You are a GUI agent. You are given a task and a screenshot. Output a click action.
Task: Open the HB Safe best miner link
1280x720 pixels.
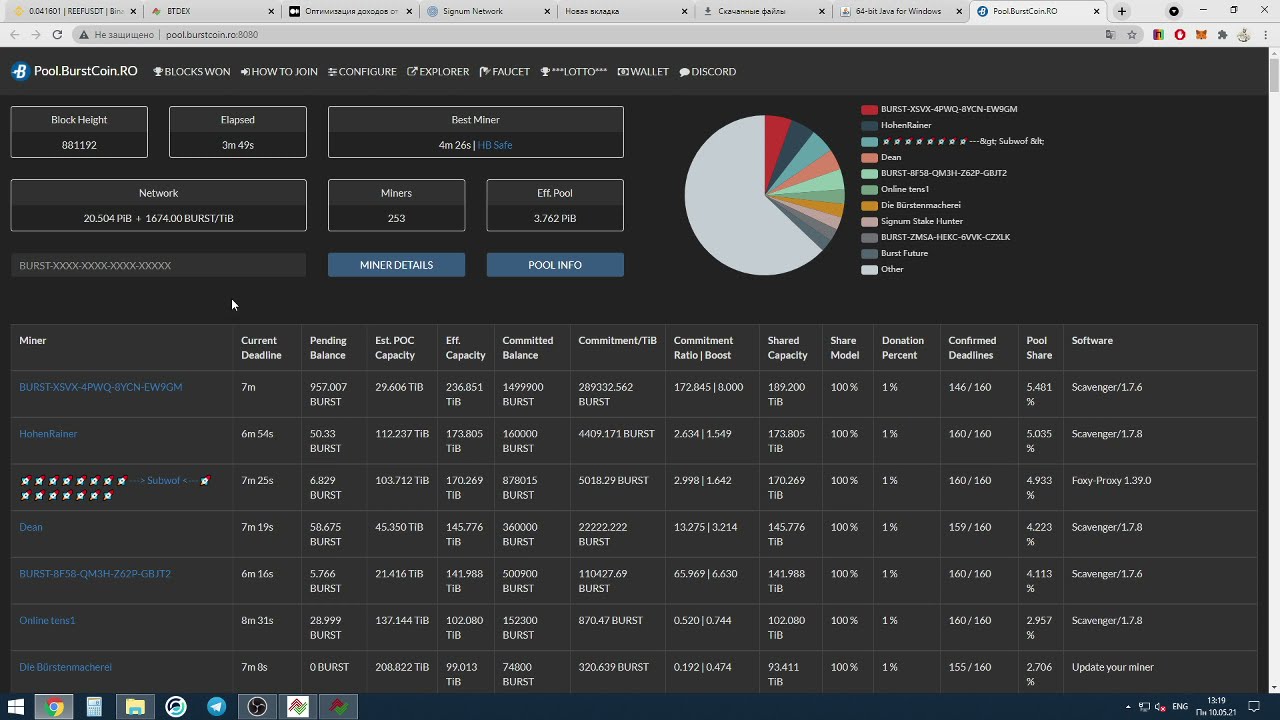pyautogui.click(x=495, y=145)
